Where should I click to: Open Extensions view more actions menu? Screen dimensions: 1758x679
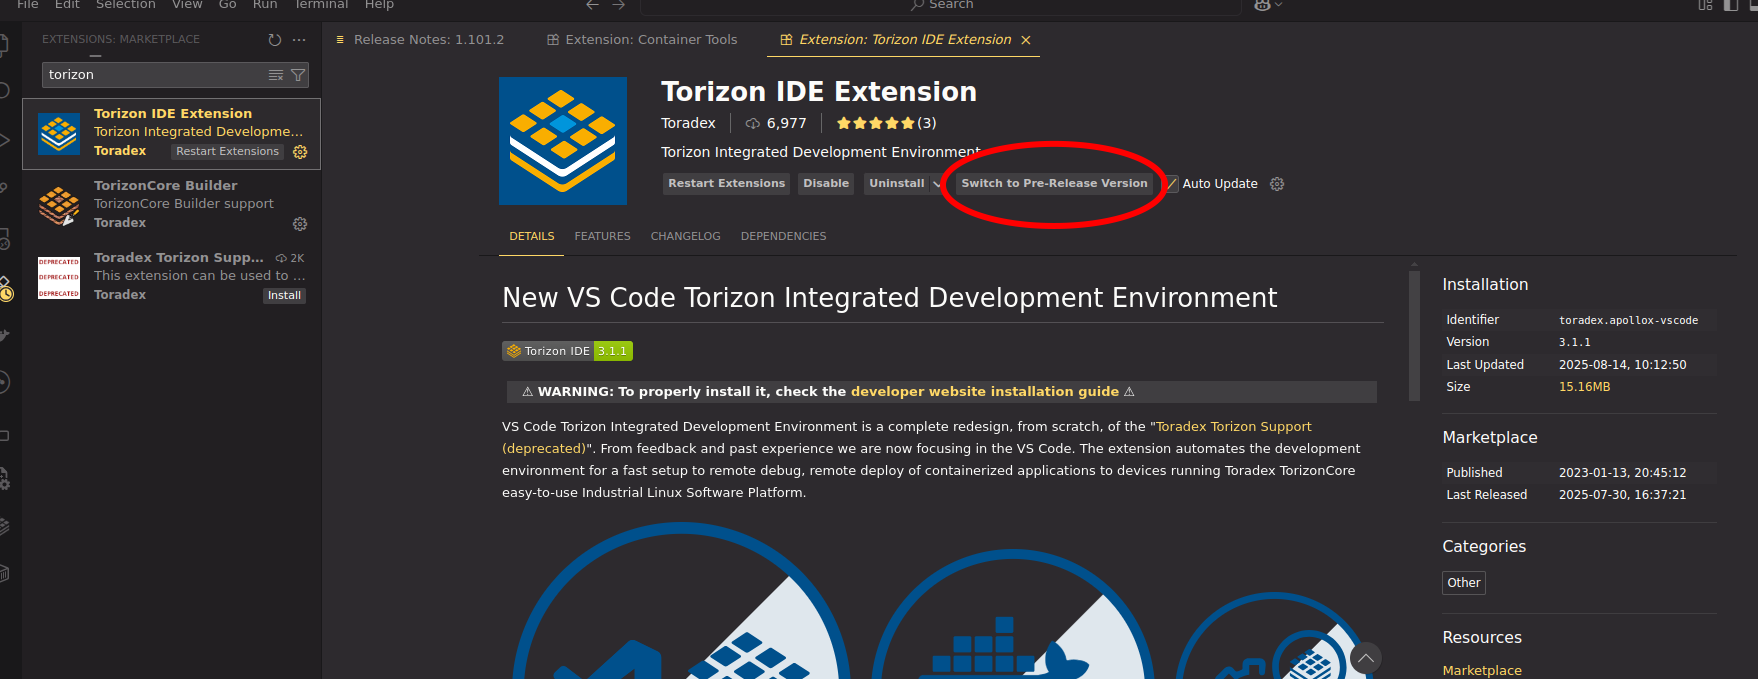coord(299,40)
